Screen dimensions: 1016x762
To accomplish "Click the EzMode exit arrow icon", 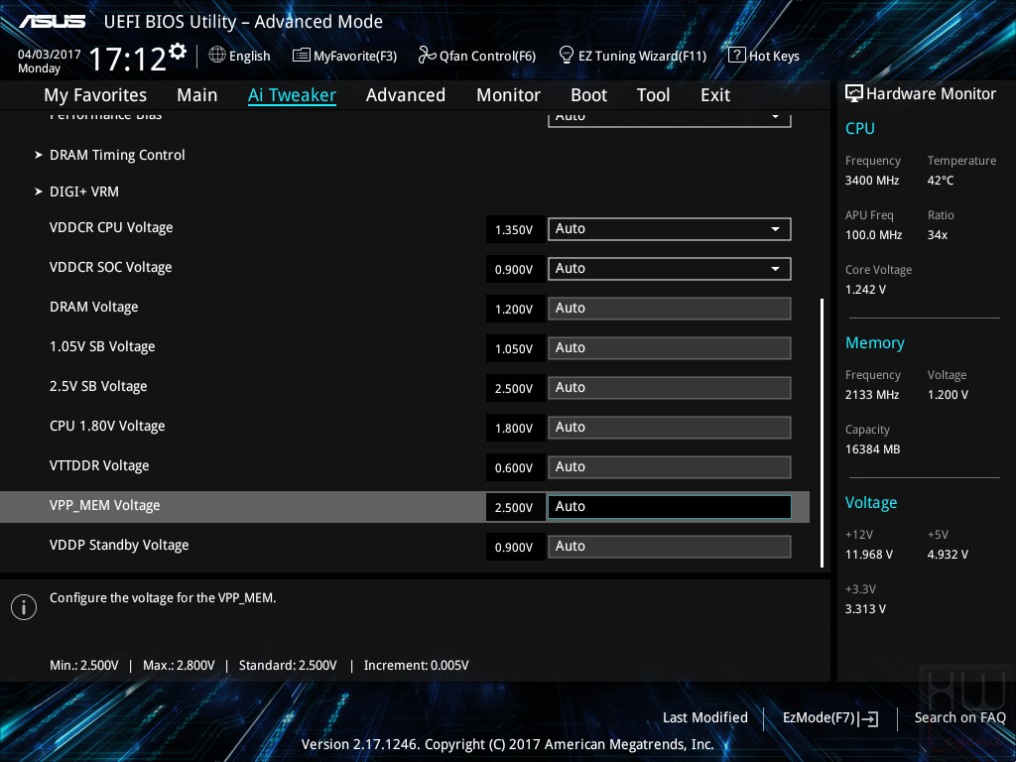I will [869, 719].
